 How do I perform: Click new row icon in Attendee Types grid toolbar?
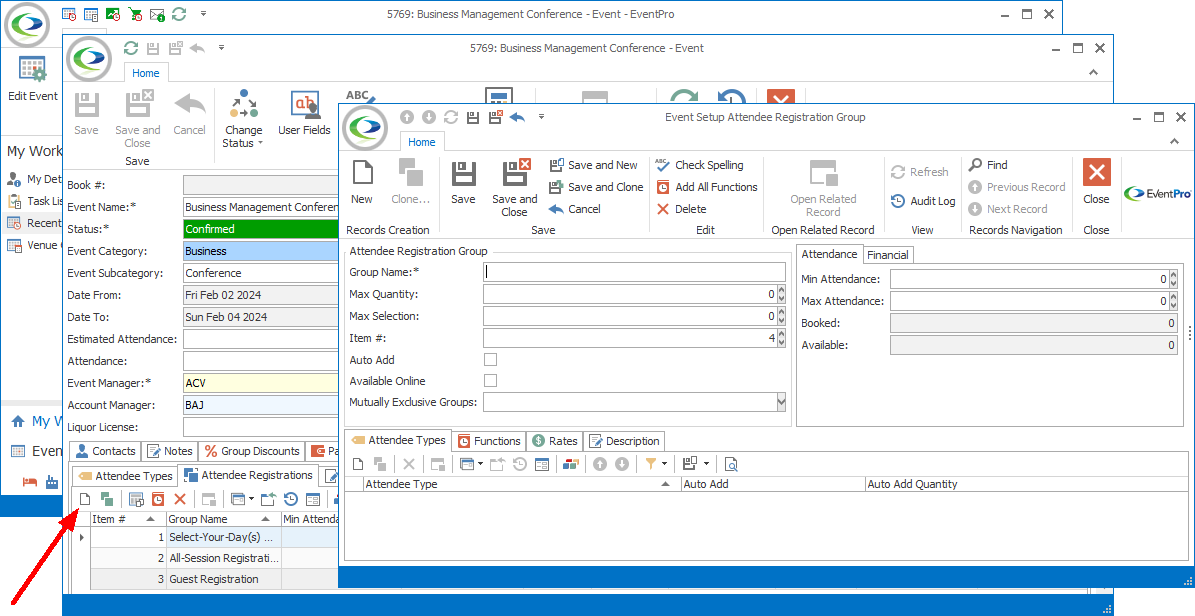(358, 464)
